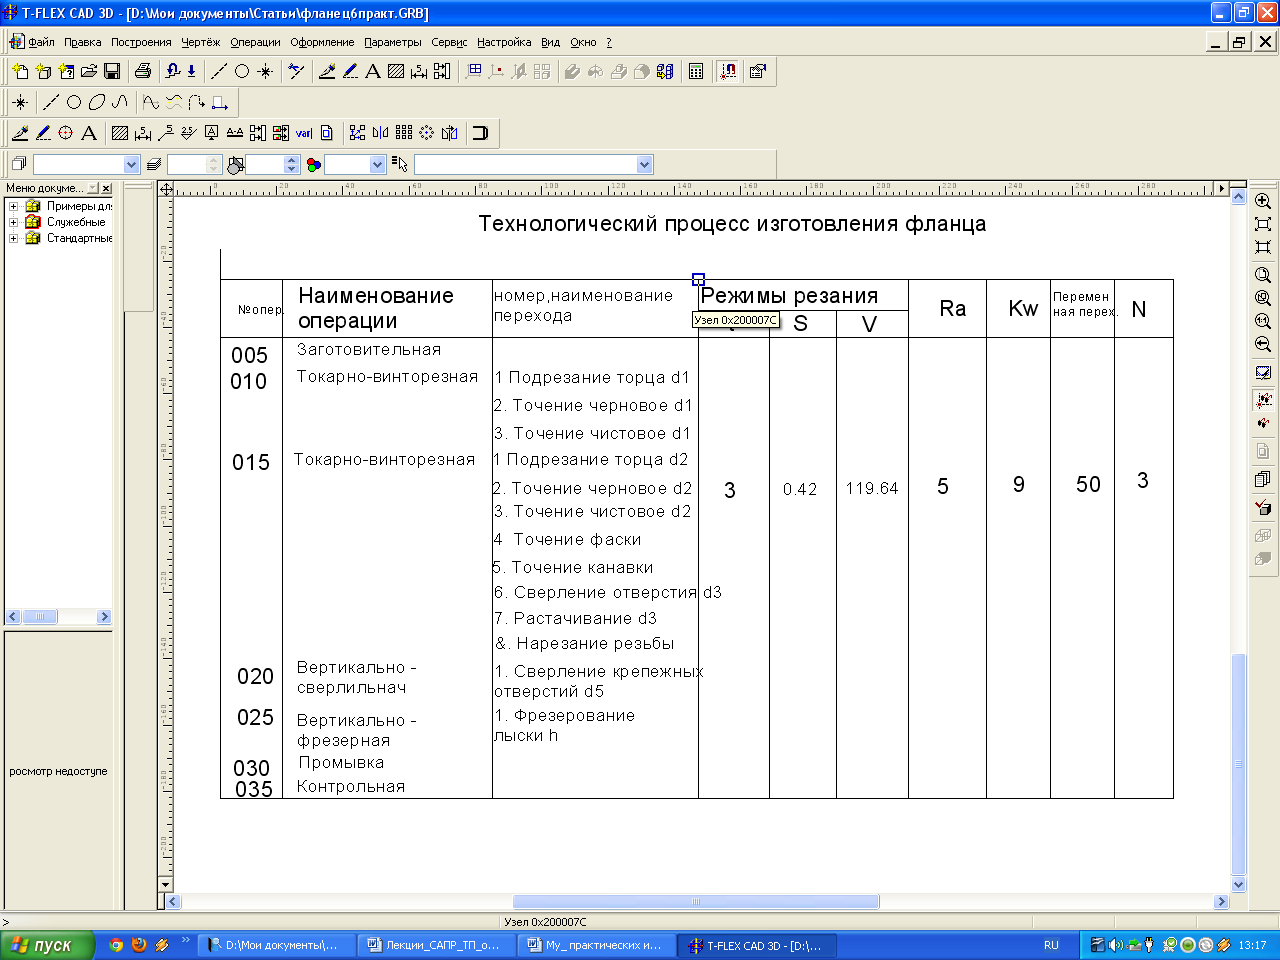The image size is (1280, 960).
Task: Click the stacked pages copy icon on the right toolbar
Action: 1263,479
